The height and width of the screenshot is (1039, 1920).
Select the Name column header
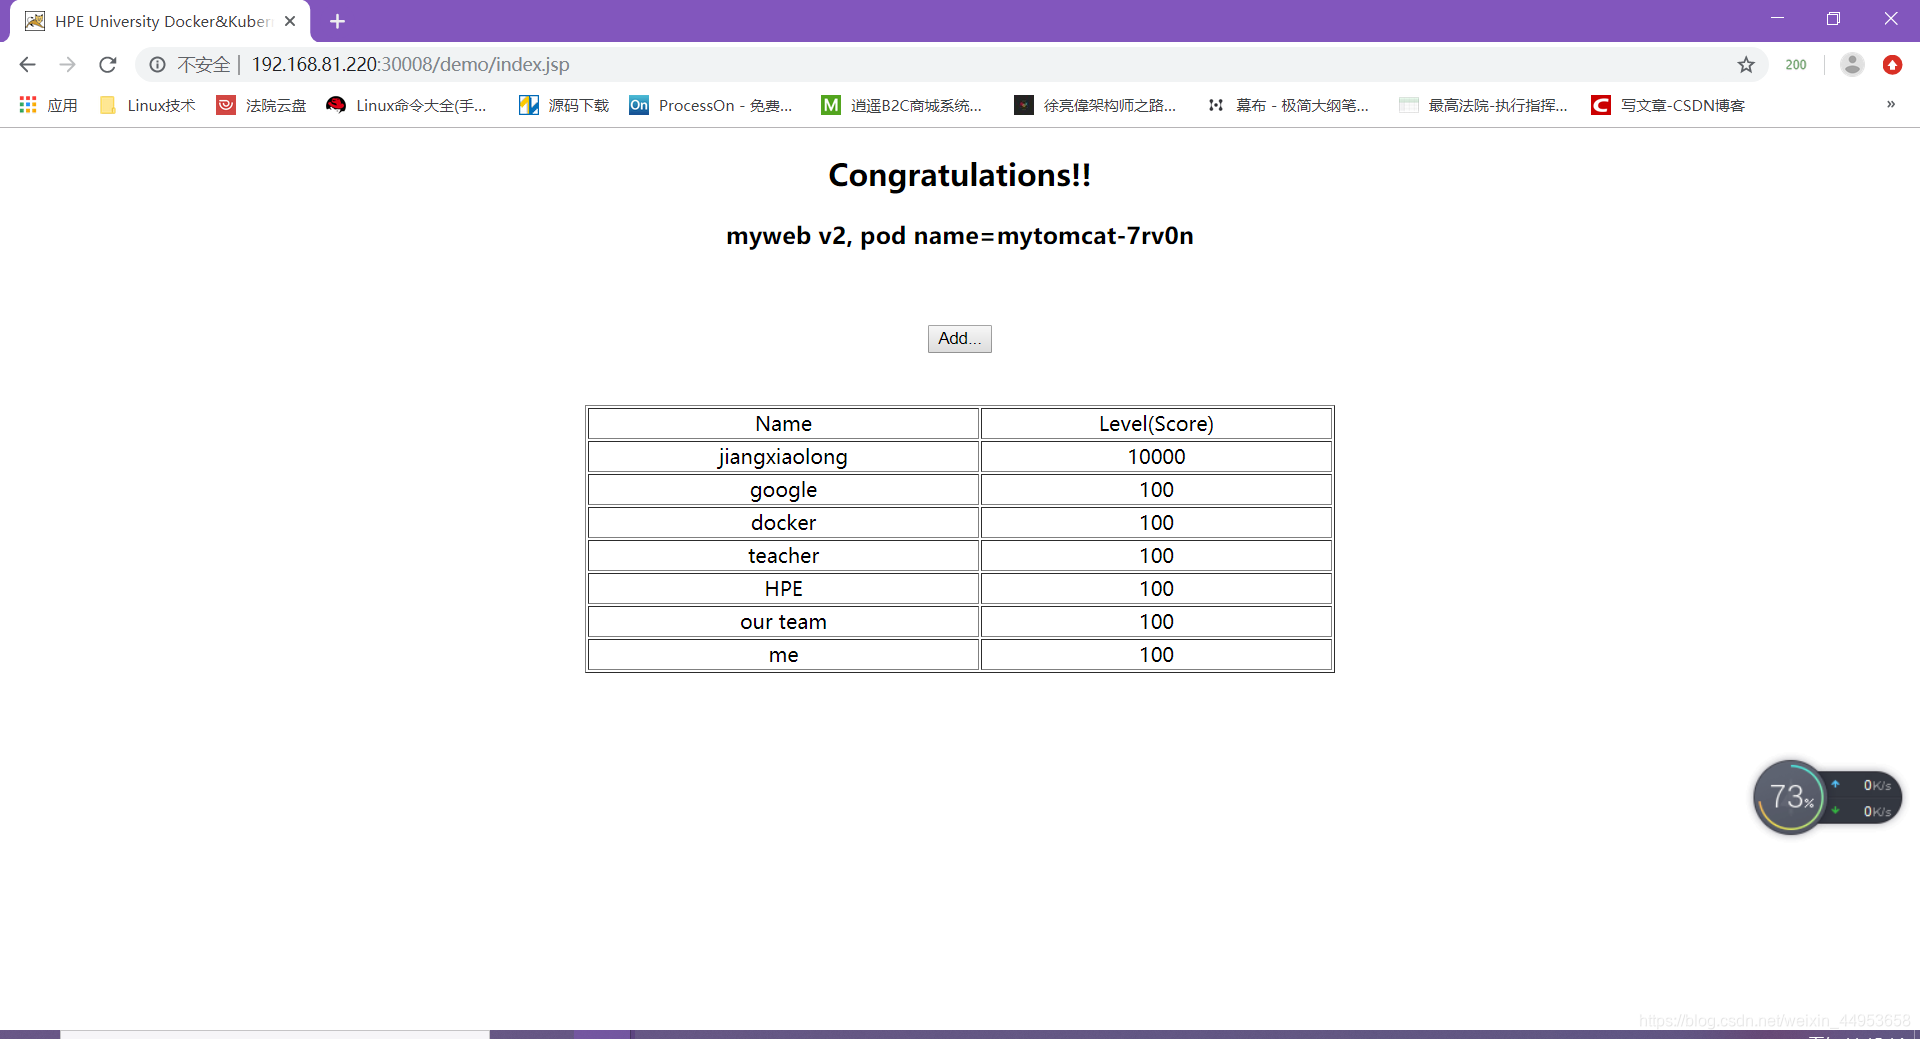[x=783, y=424]
